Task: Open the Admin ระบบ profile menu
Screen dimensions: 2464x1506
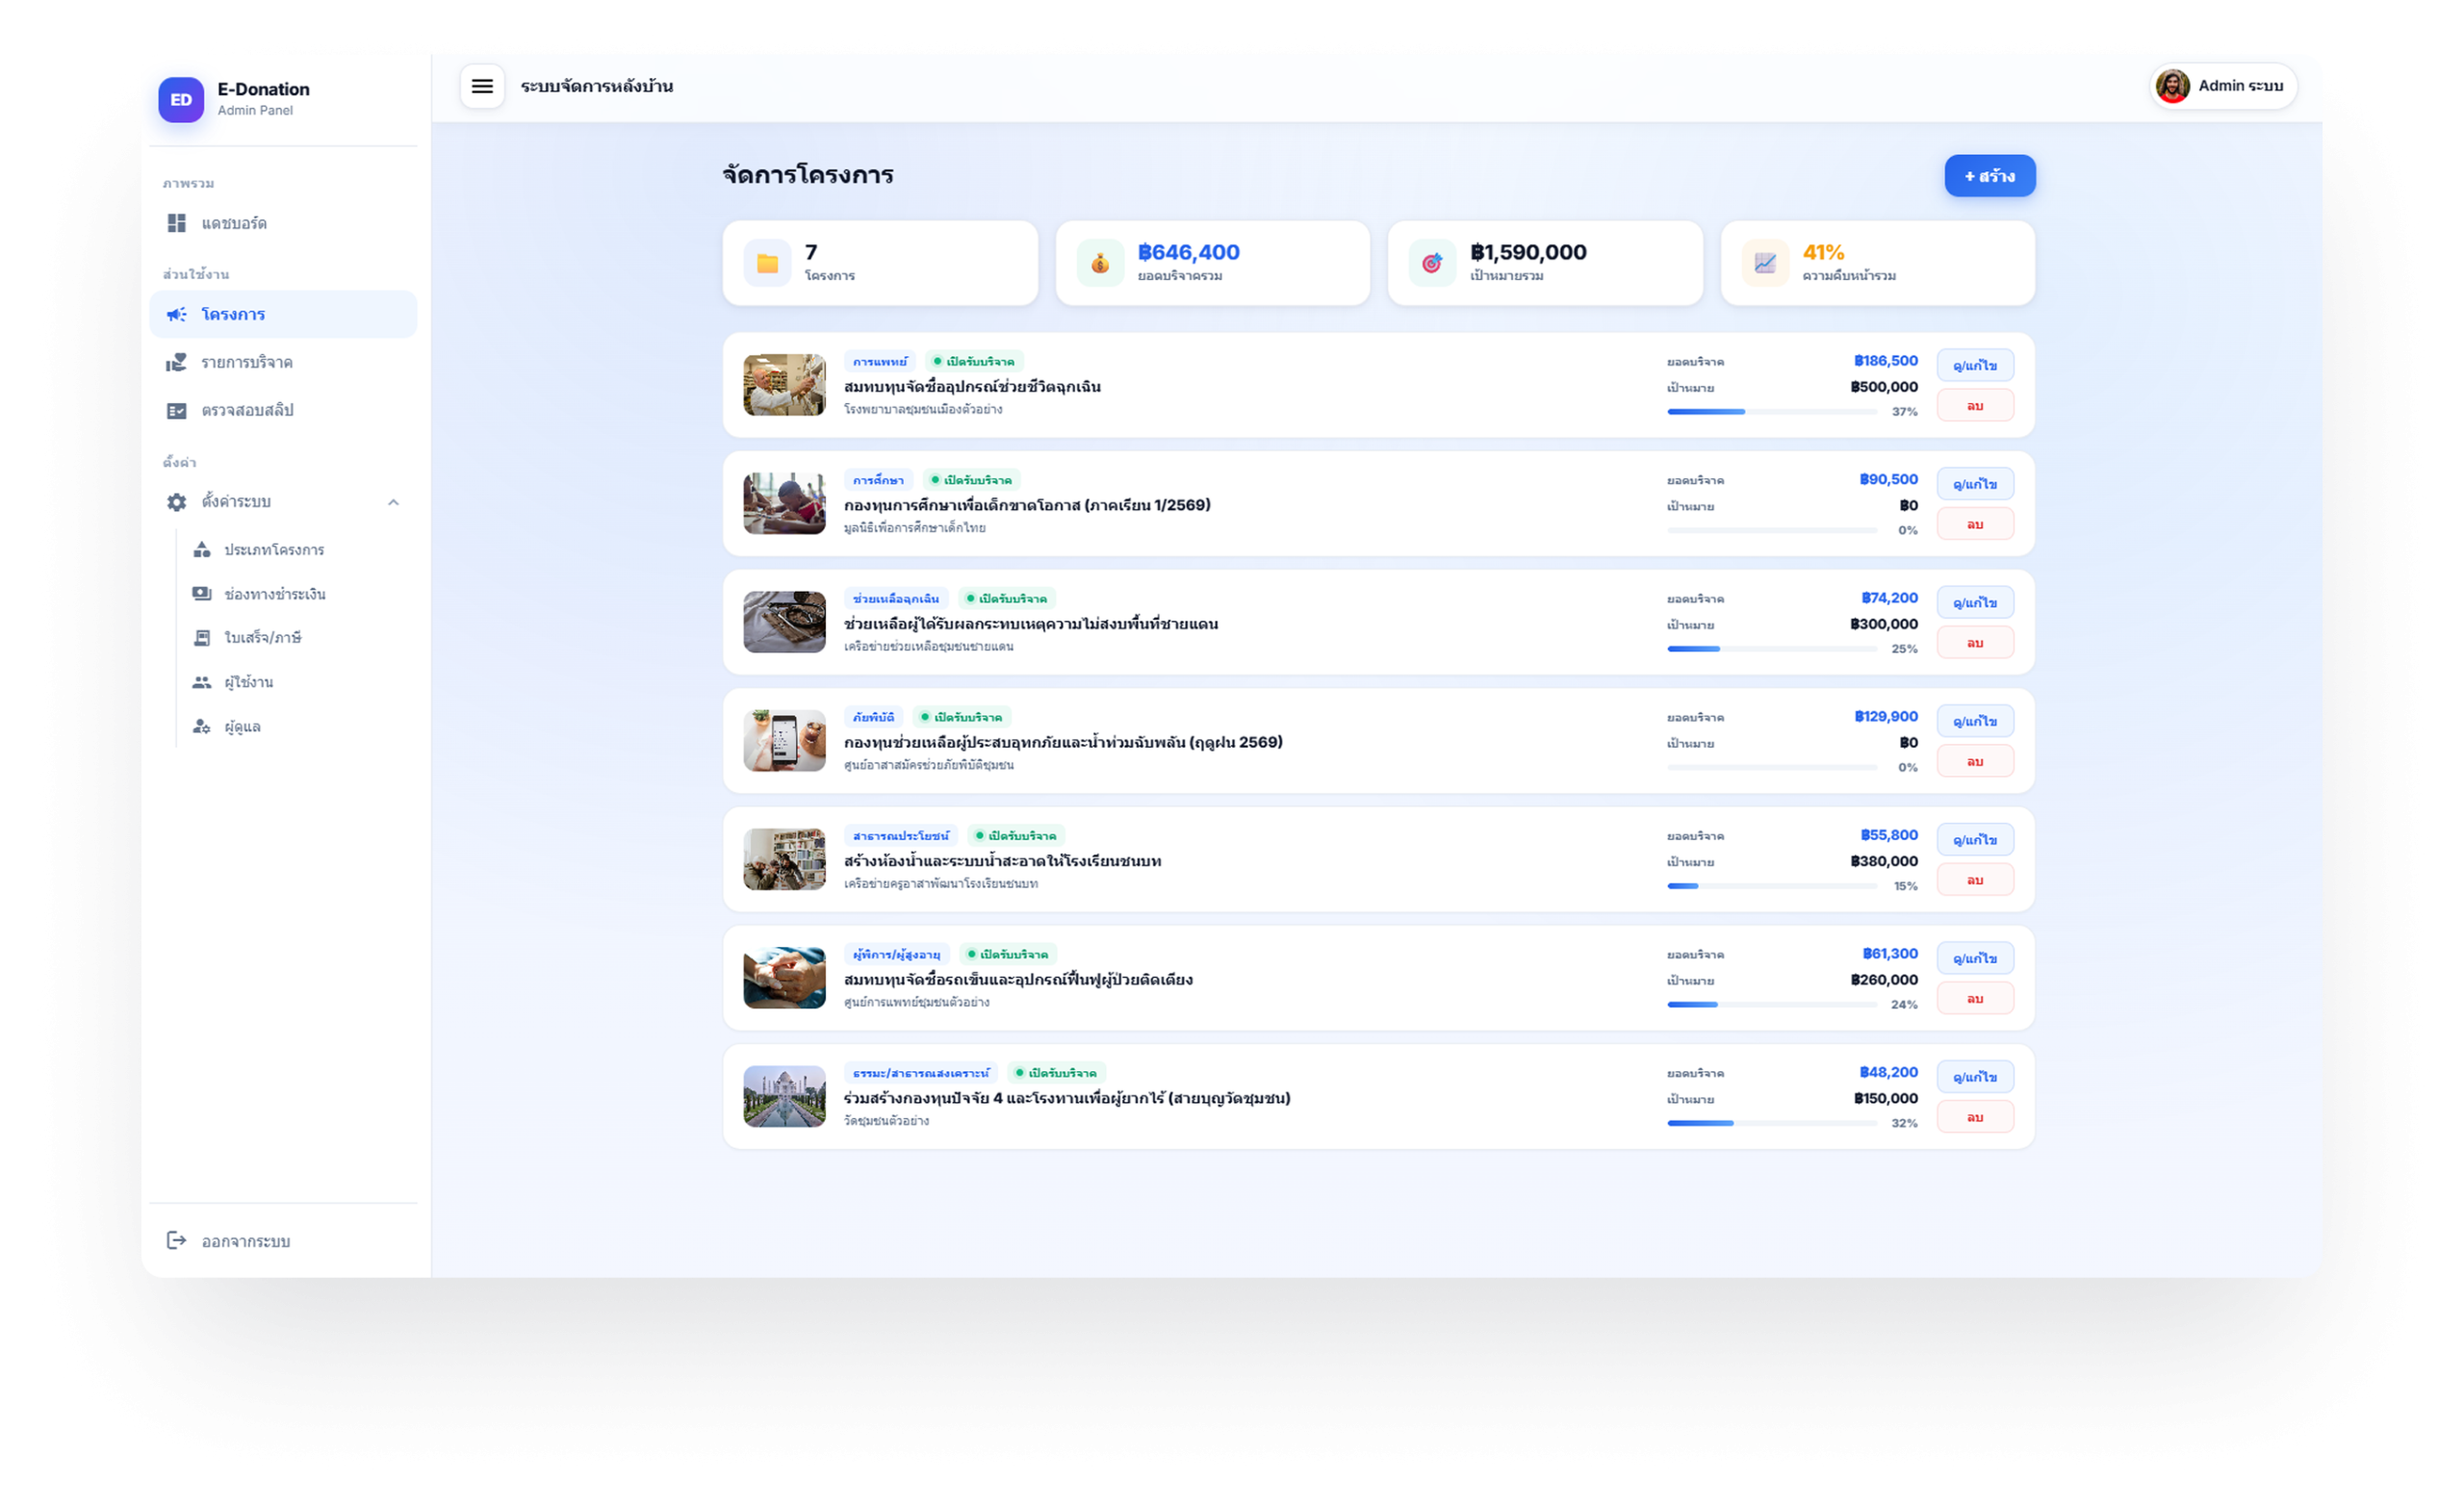Action: point(2222,86)
